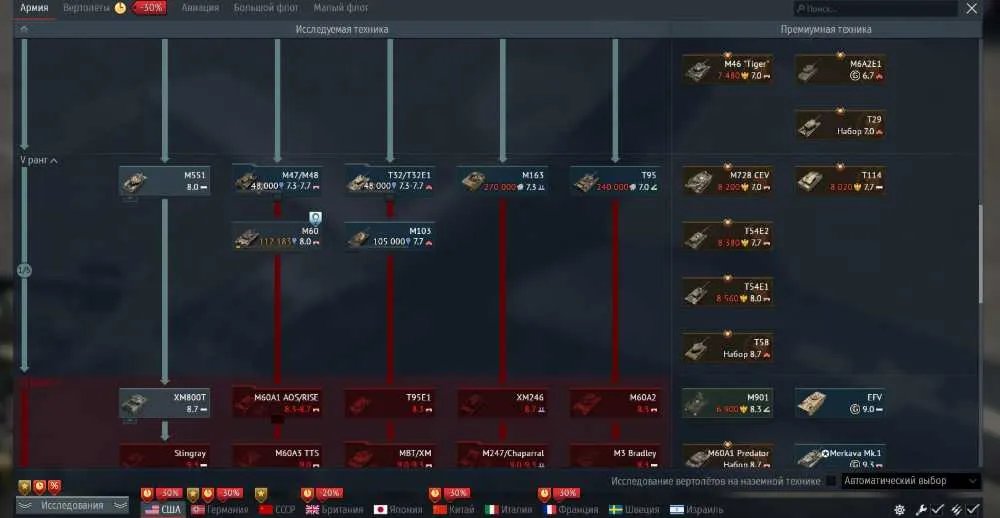Select the EFV premium card

(840, 403)
